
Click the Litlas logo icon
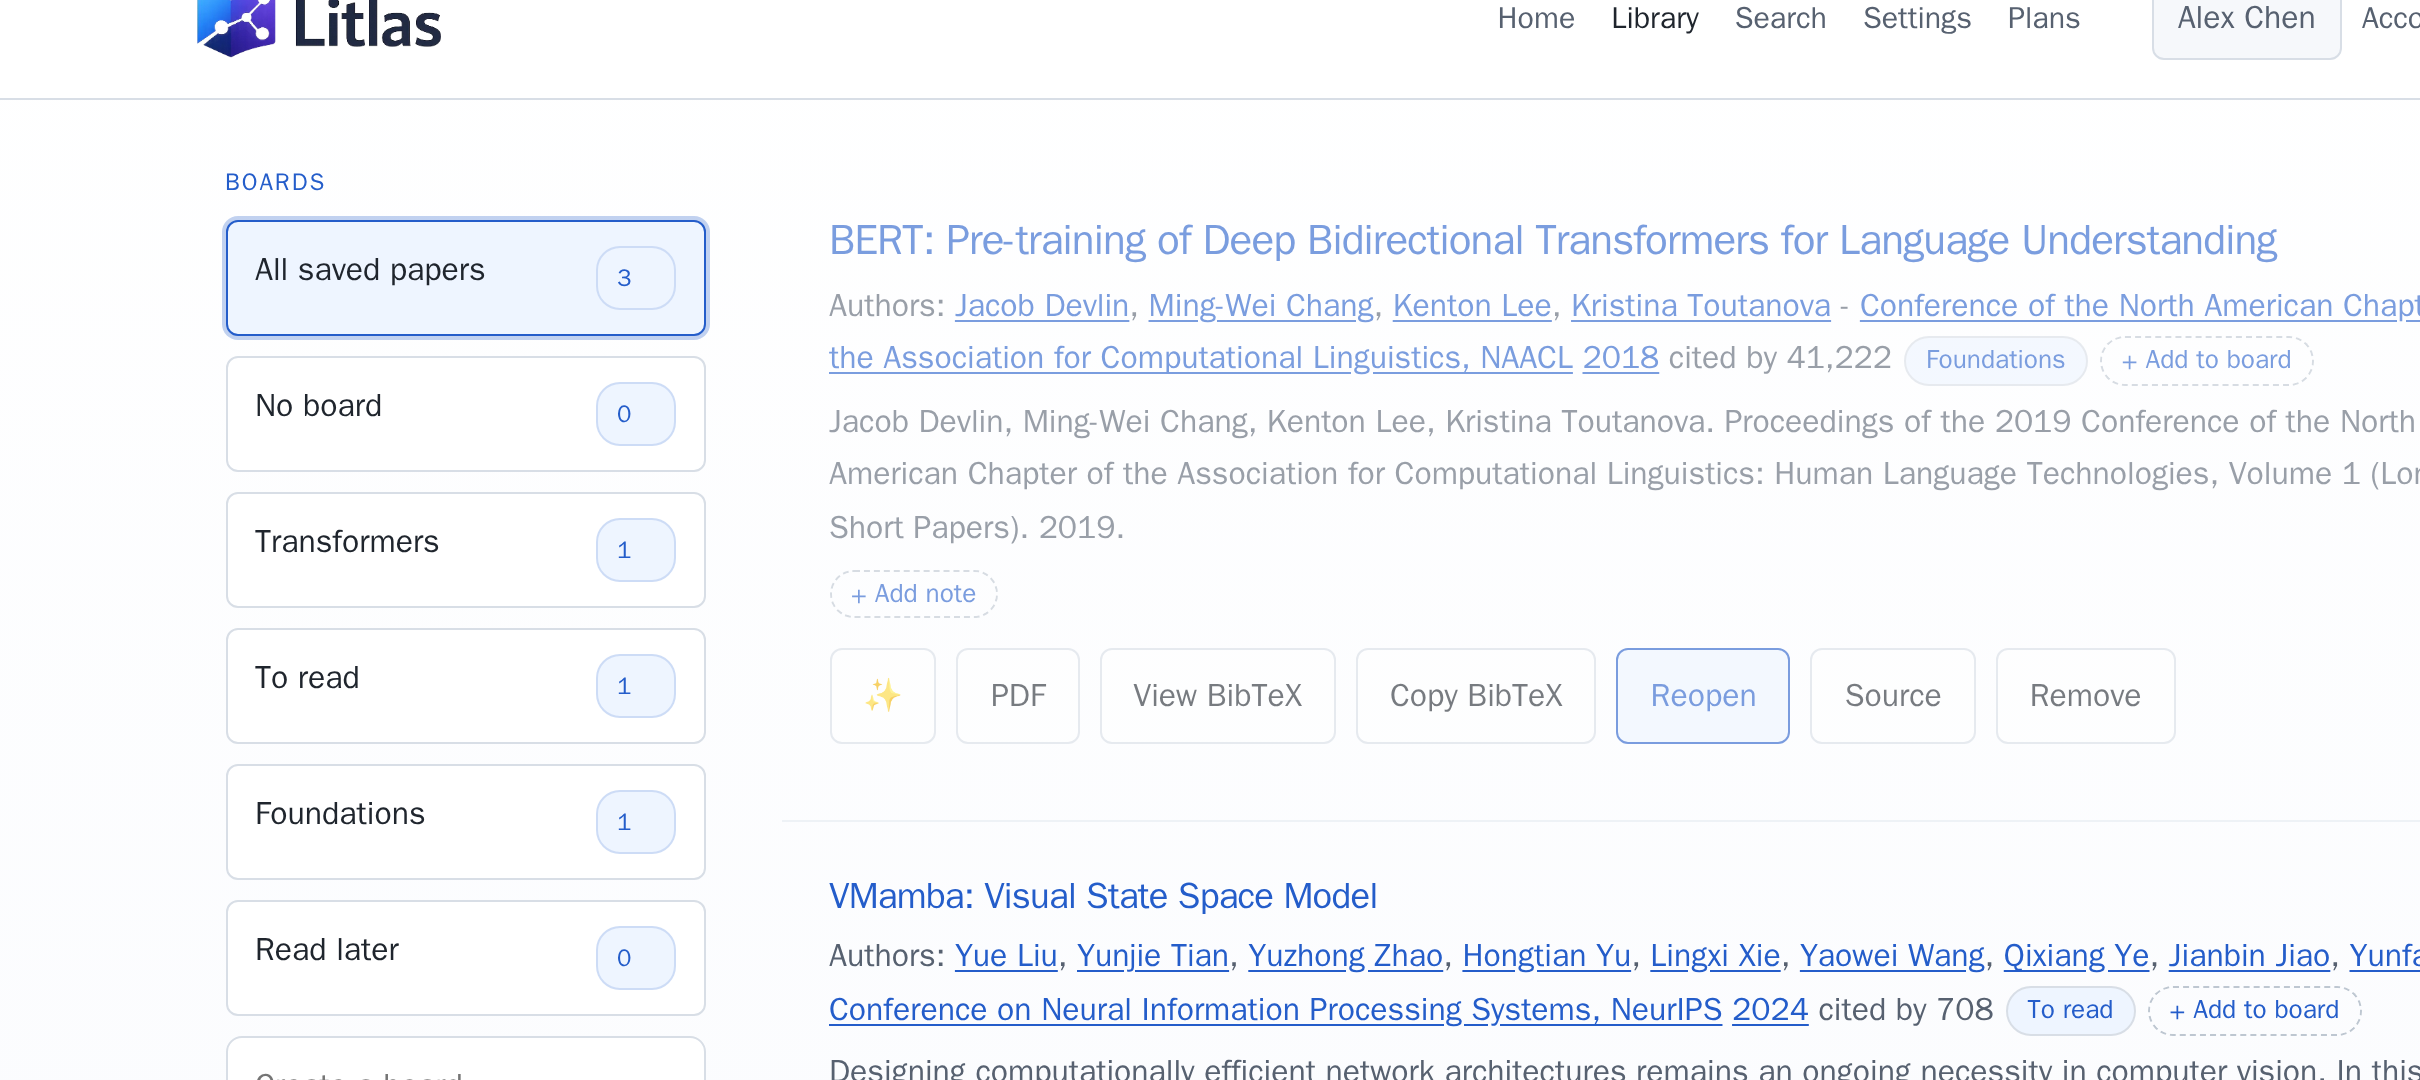coord(236,27)
